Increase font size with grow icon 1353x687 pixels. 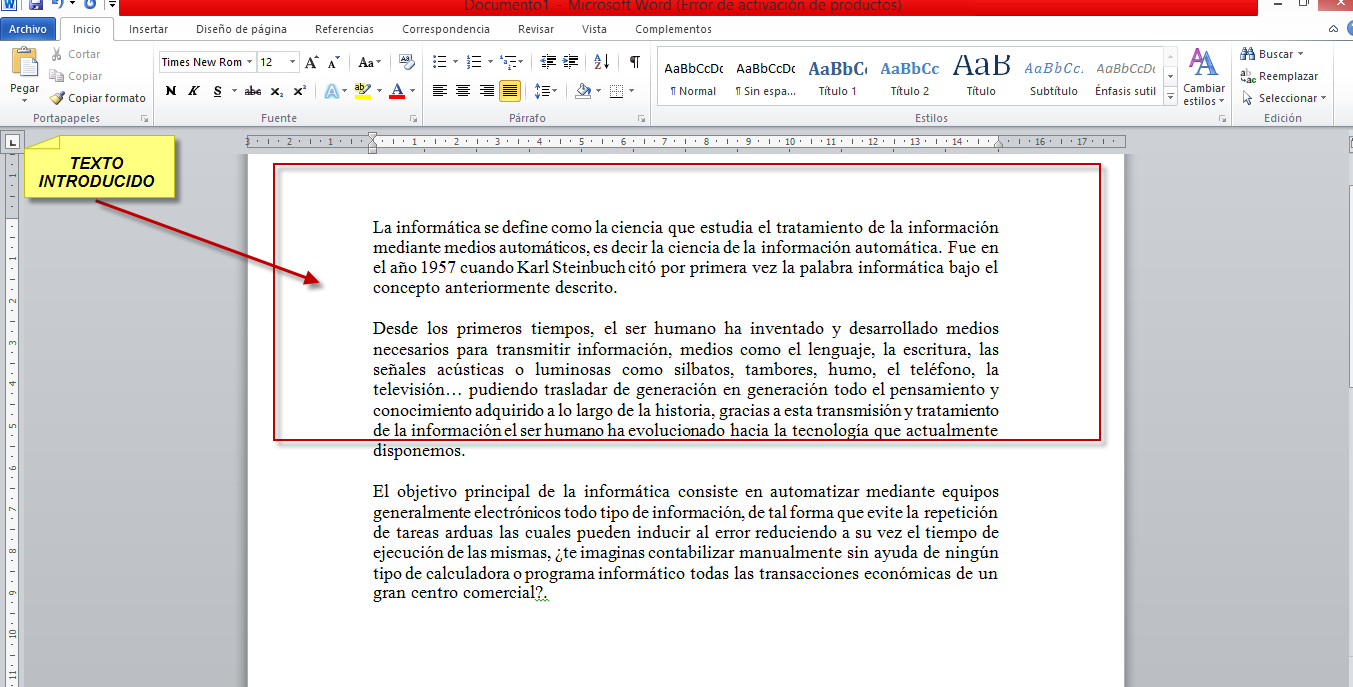pyautogui.click(x=312, y=62)
